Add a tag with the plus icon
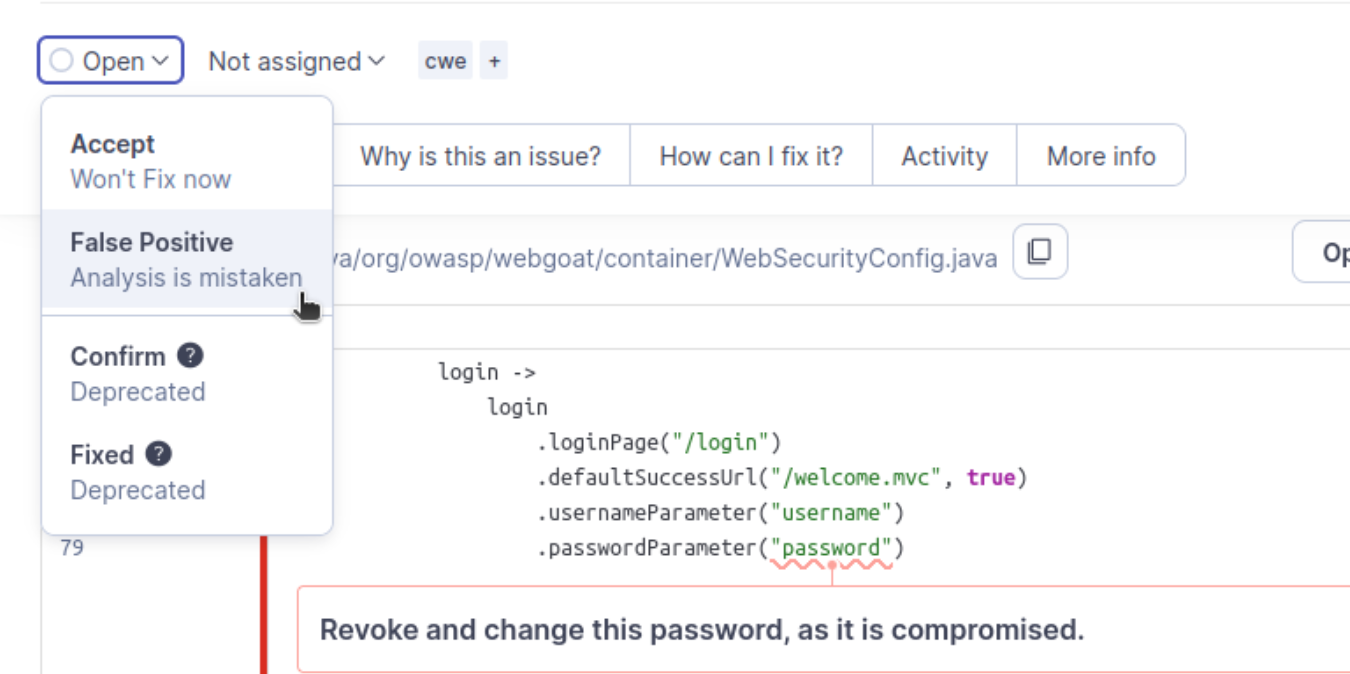The width and height of the screenshot is (1350, 674). pyautogui.click(x=494, y=61)
